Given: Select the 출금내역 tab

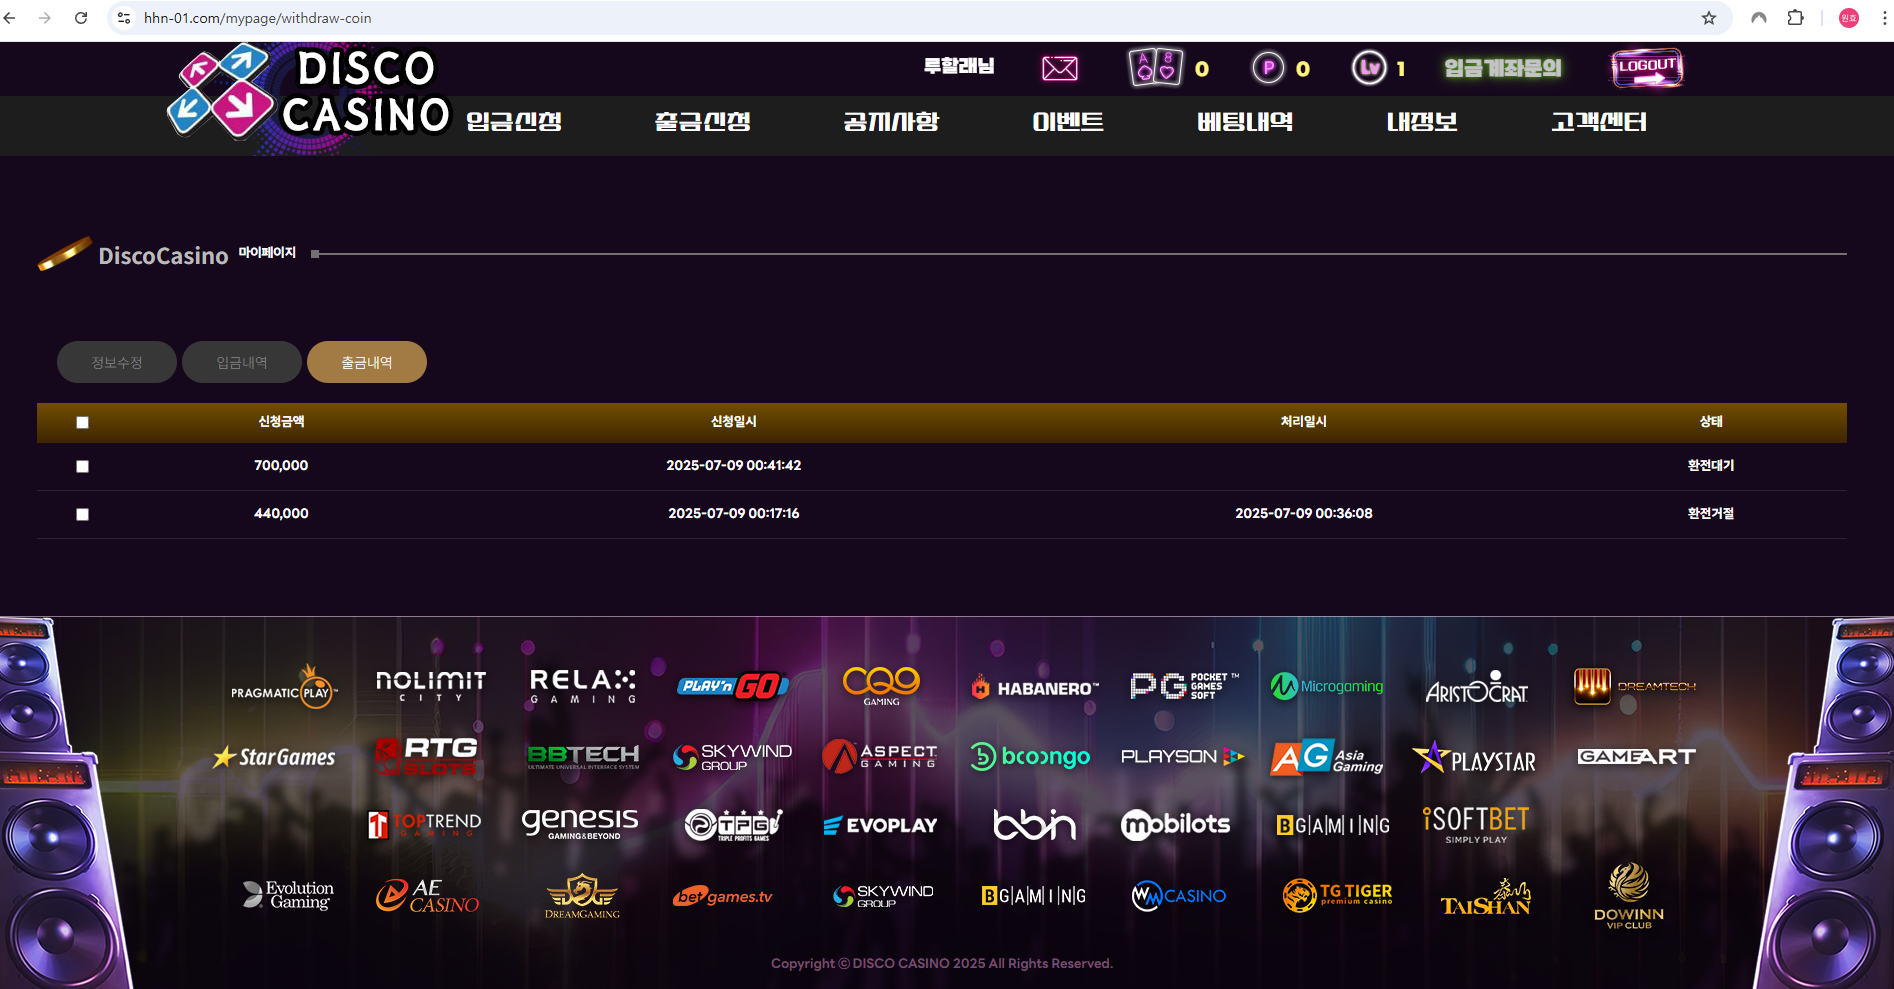Looking at the screenshot, I should (x=367, y=362).
